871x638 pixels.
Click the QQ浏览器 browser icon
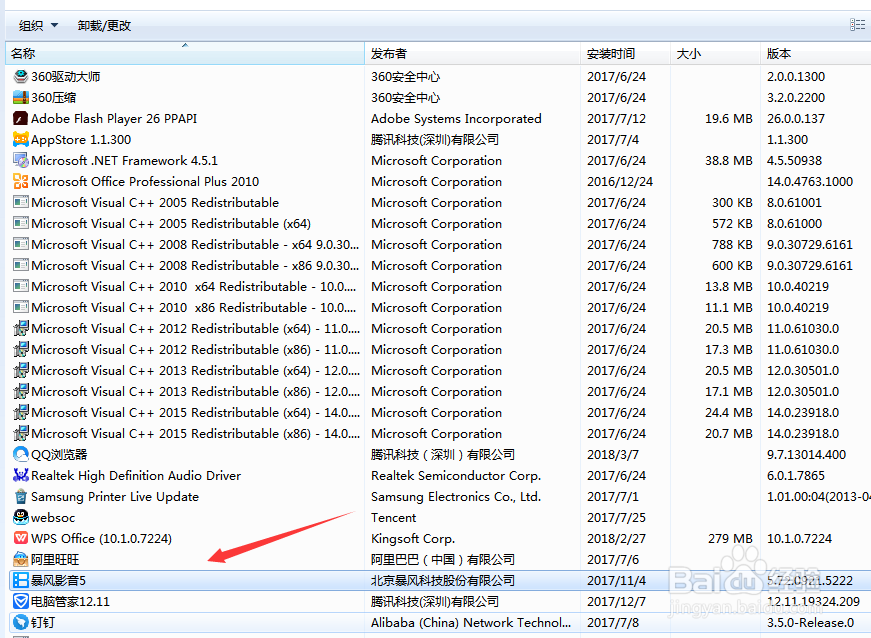click(21, 455)
